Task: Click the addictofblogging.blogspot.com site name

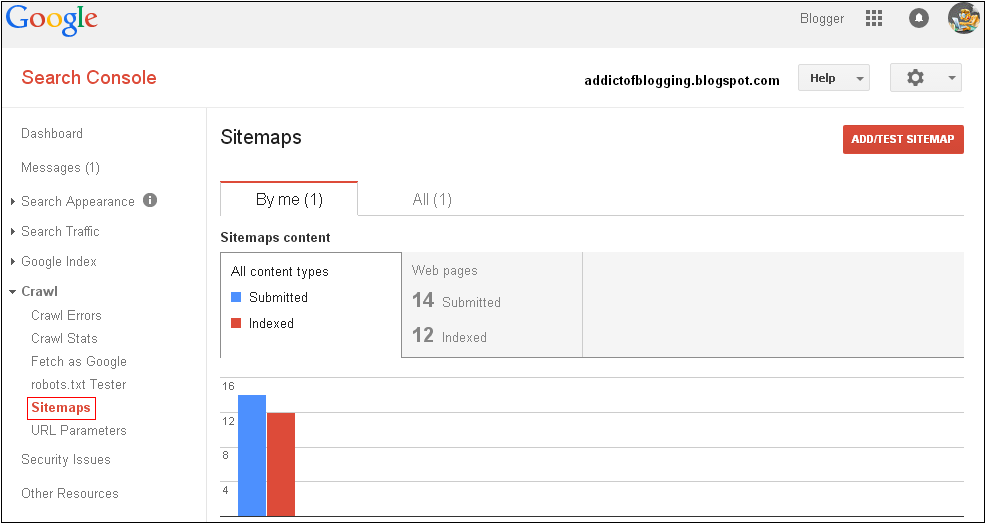Action: (682, 81)
